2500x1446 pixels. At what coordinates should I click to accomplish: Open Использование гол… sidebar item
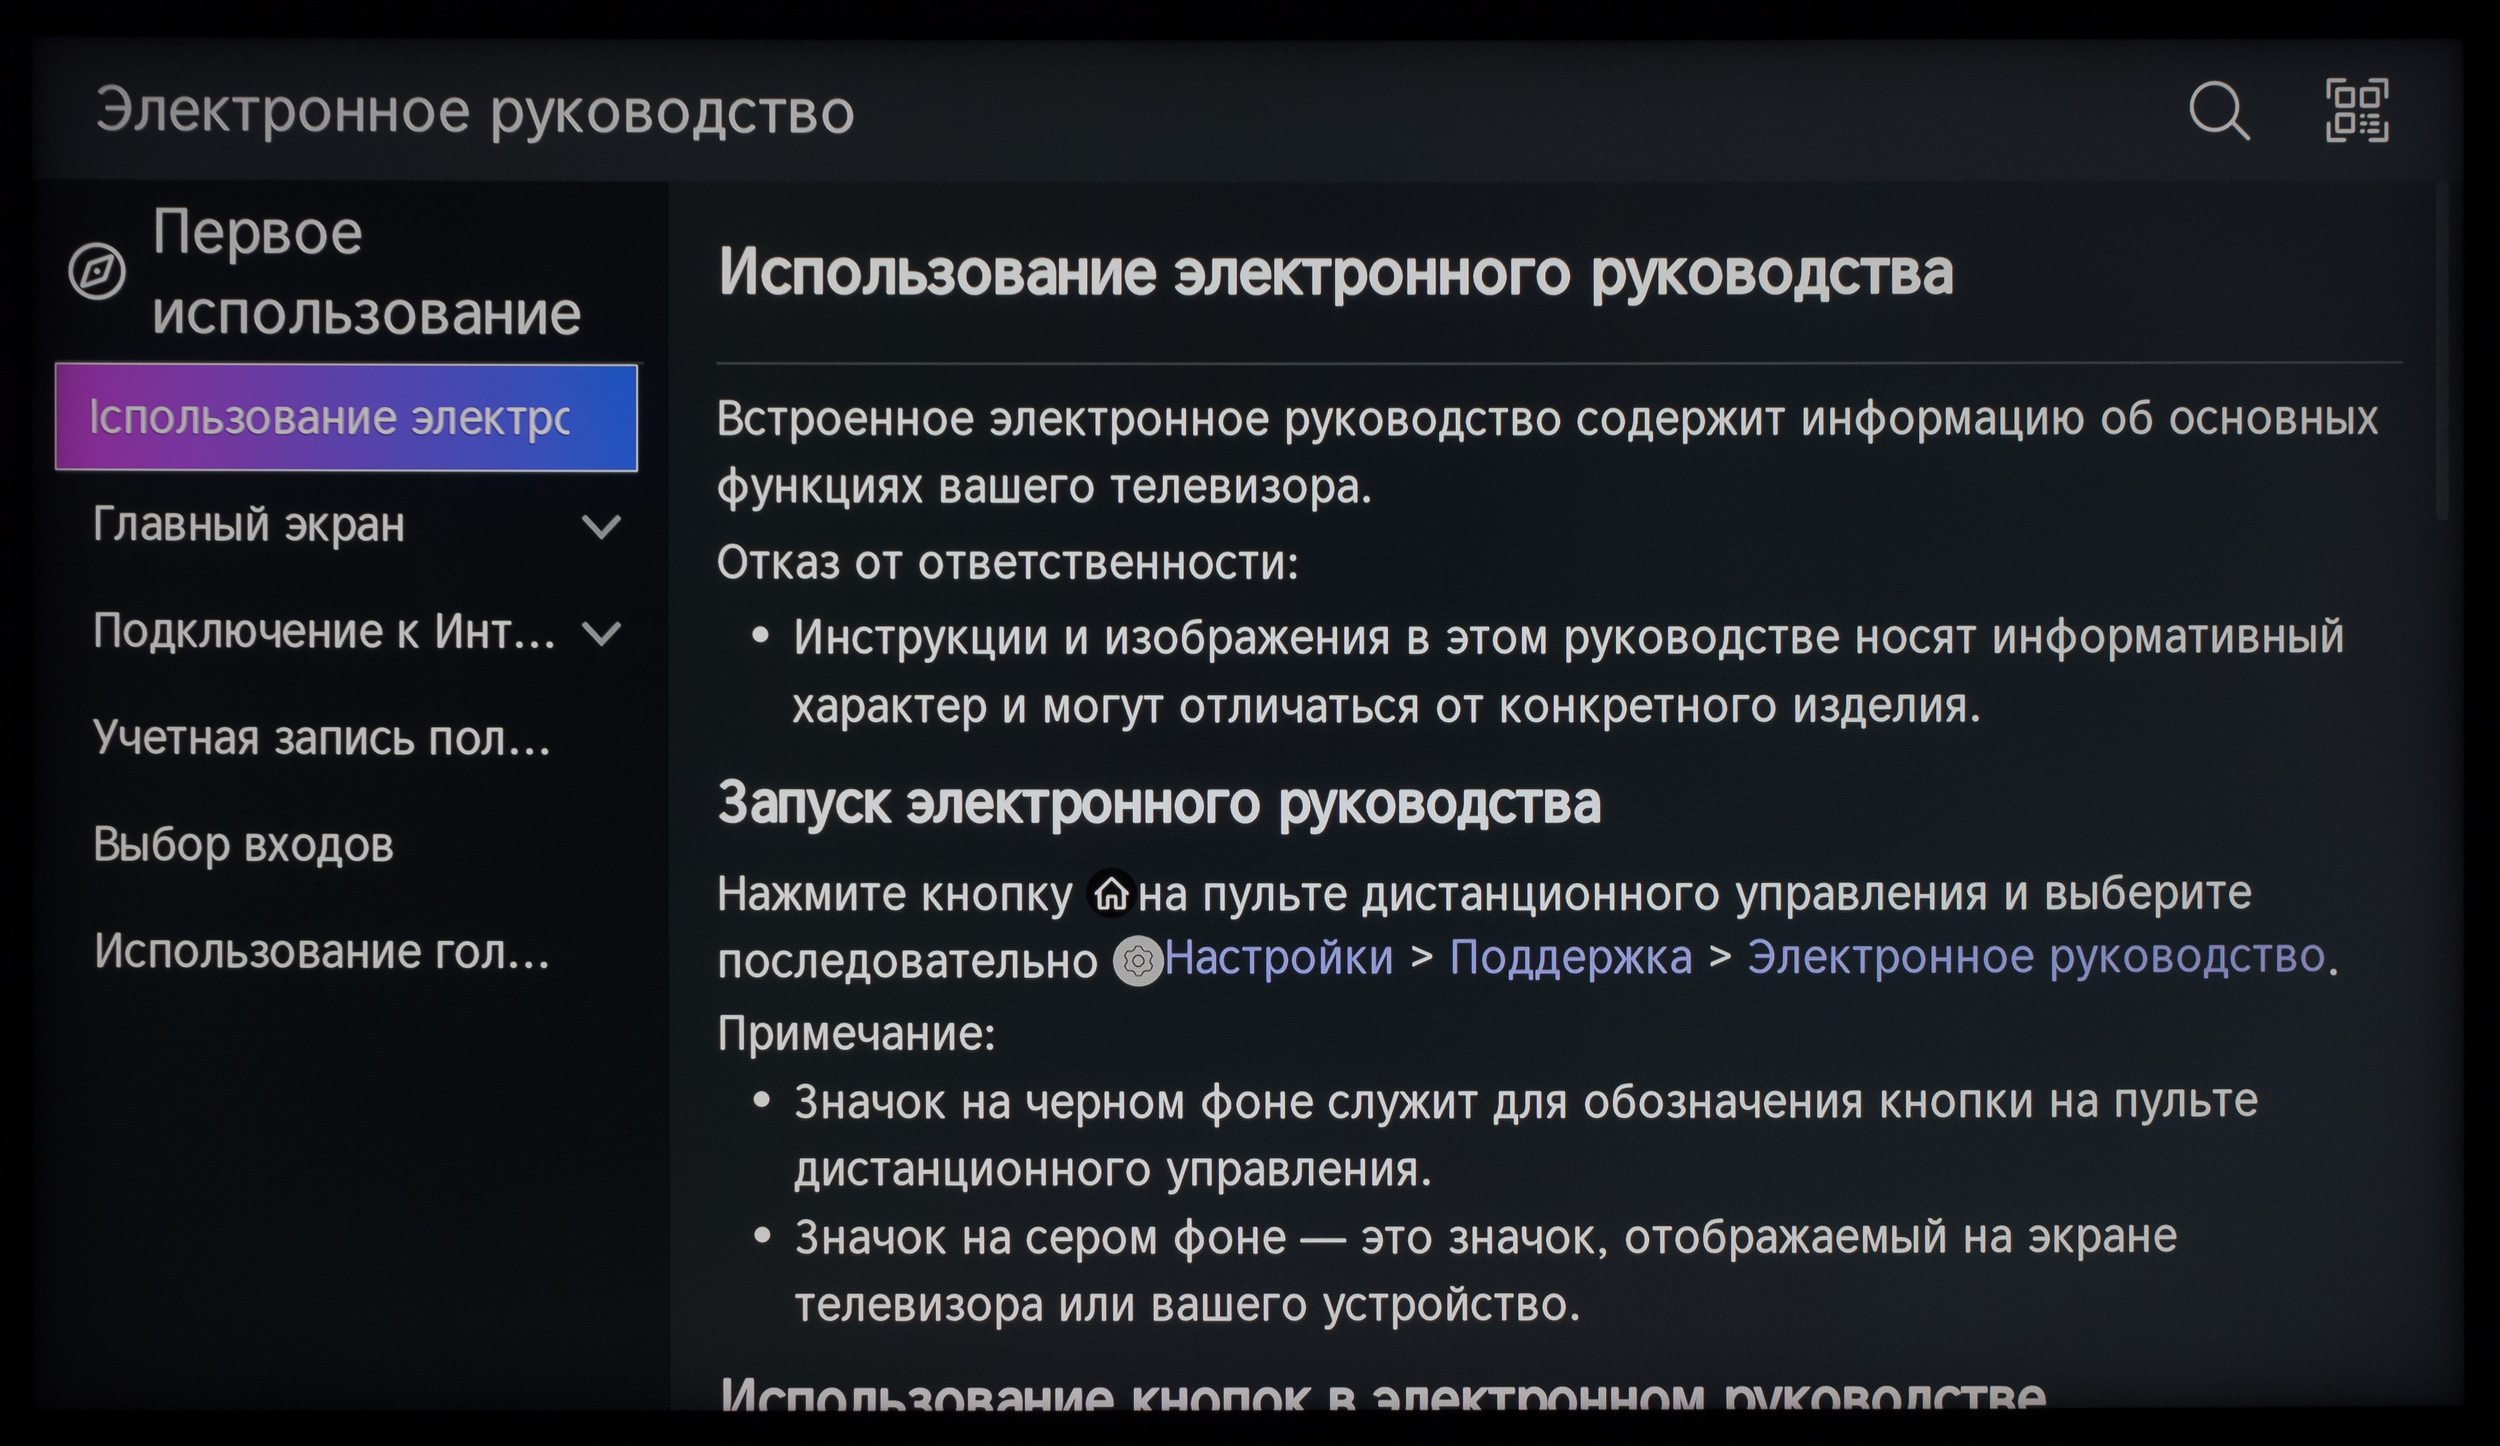[x=322, y=952]
